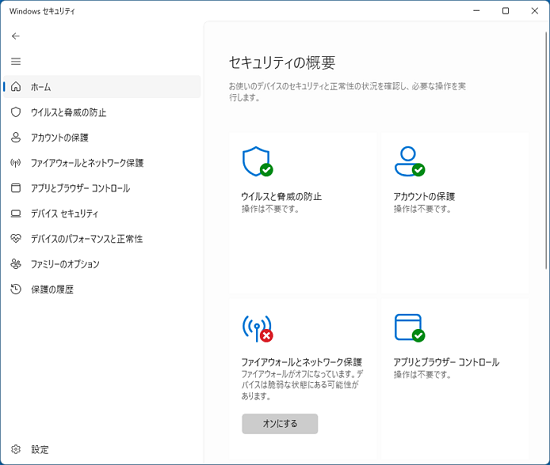Screen dimensions: 550x465
Task: Minimize the Windows セキュリティ window
Action: pyautogui.click(x=476, y=11)
